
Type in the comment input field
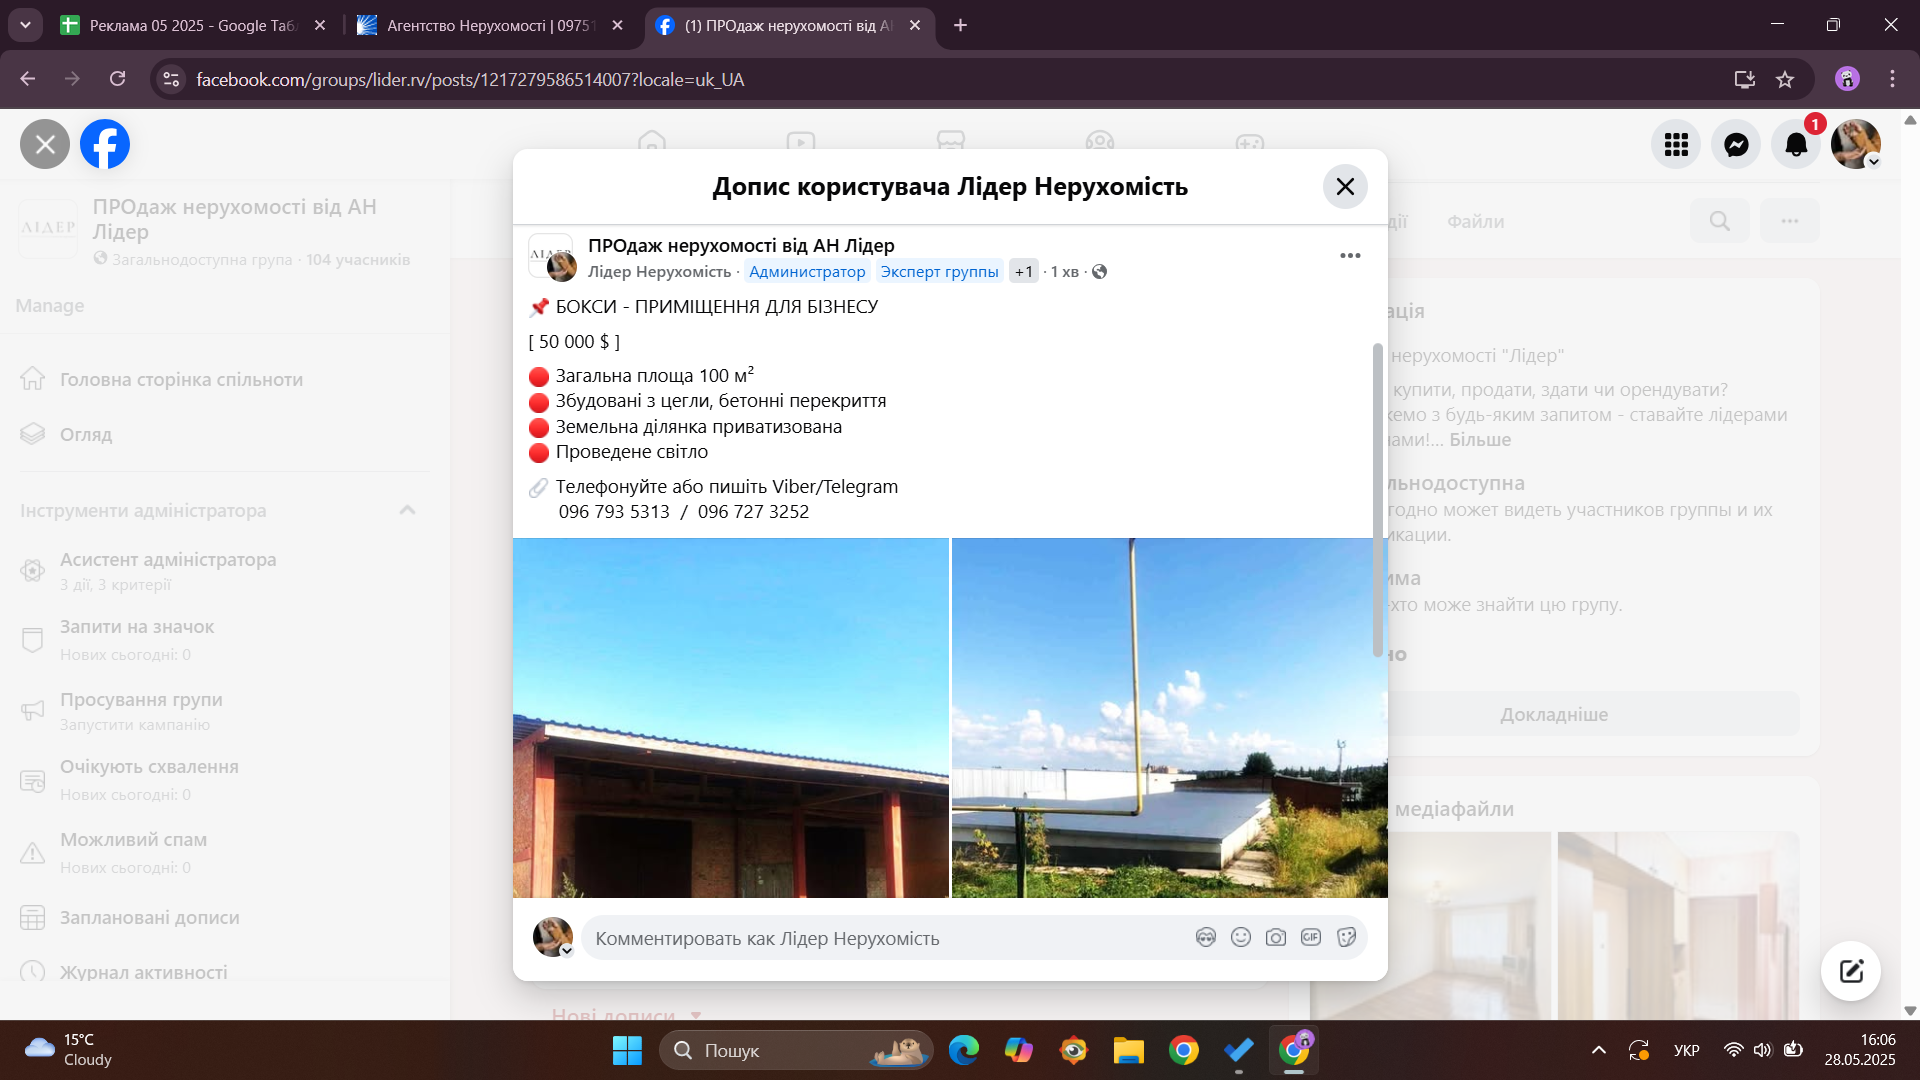(x=880, y=938)
